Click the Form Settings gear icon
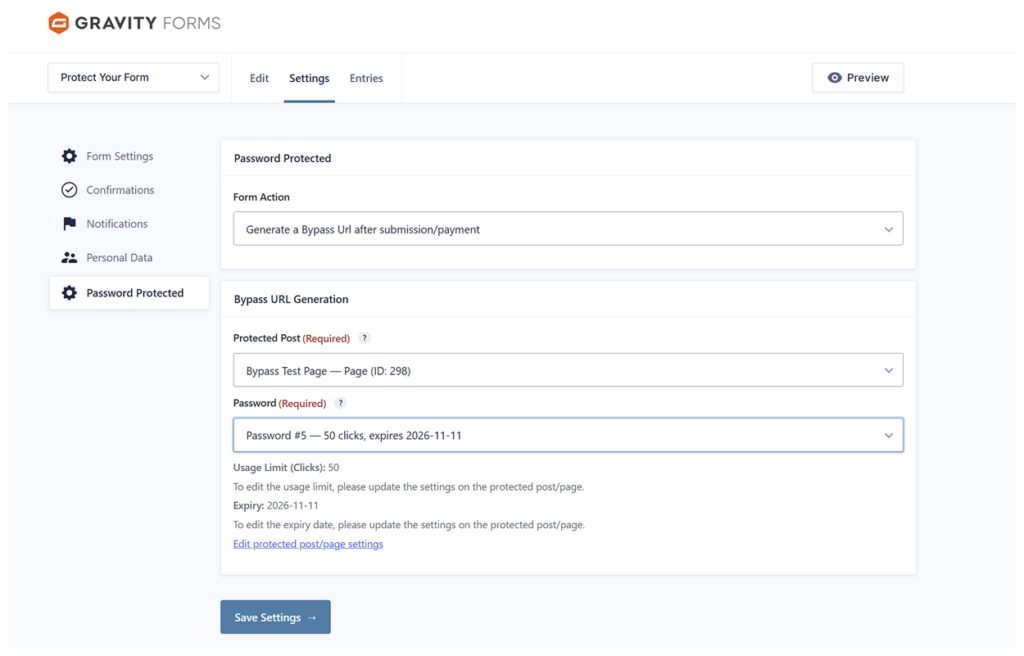The height and width of the screenshot is (656, 1024). [69, 156]
